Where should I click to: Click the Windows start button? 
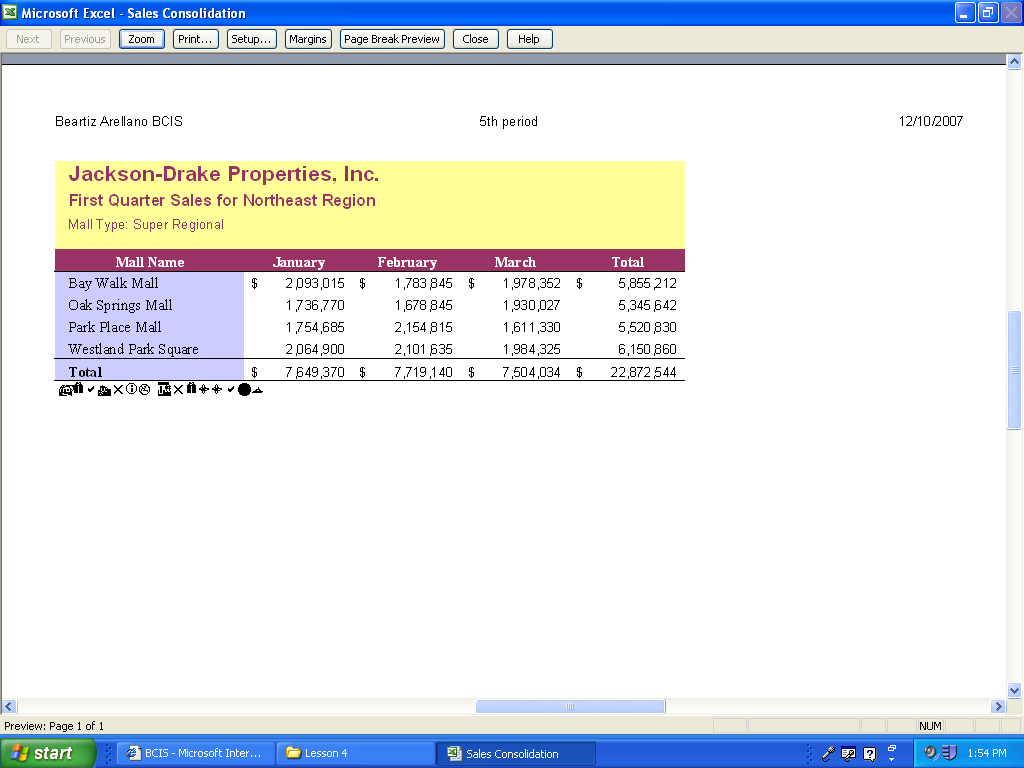tap(47, 753)
